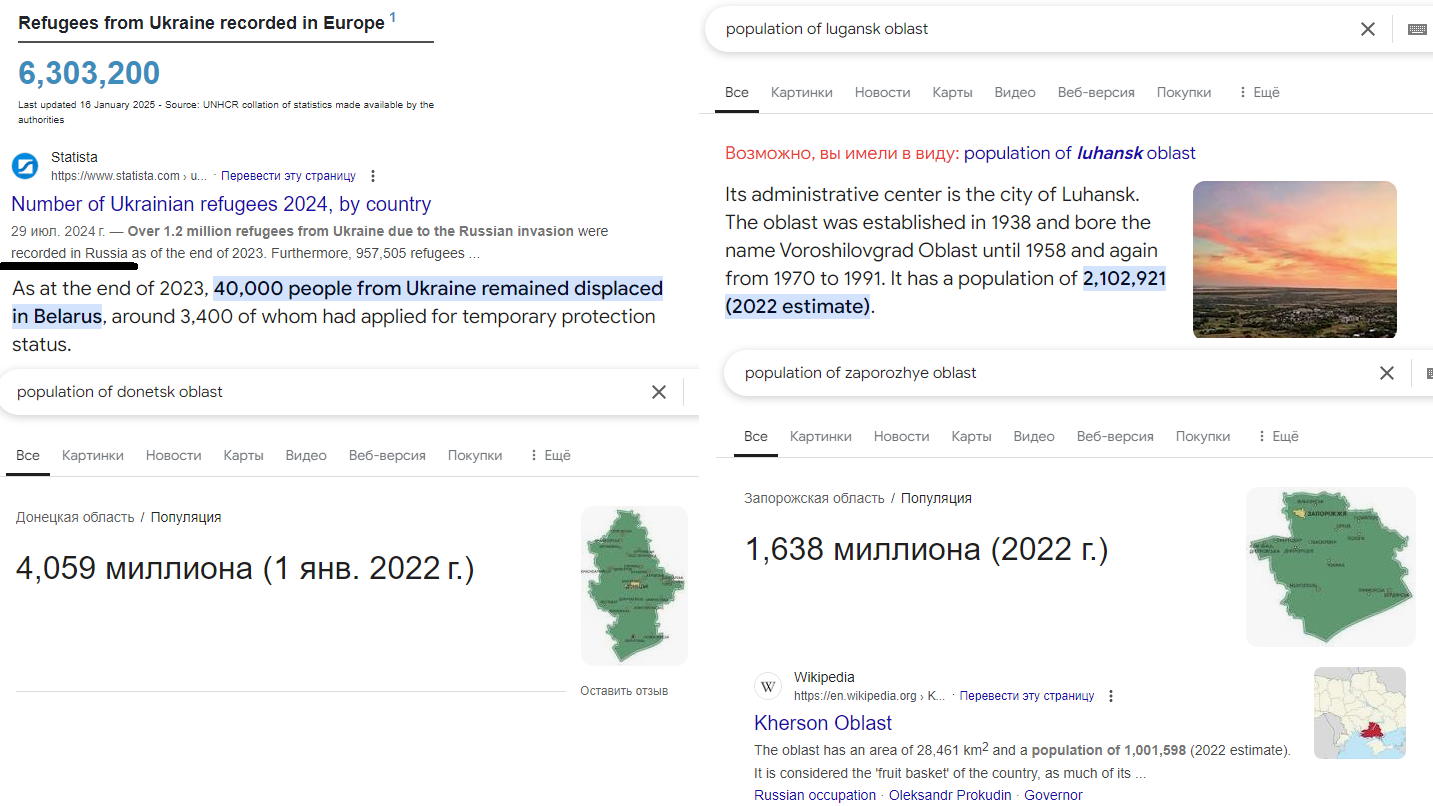Open the Luhansk sunset landscape photo
The image size is (1433, 806).
[1295, 260]
